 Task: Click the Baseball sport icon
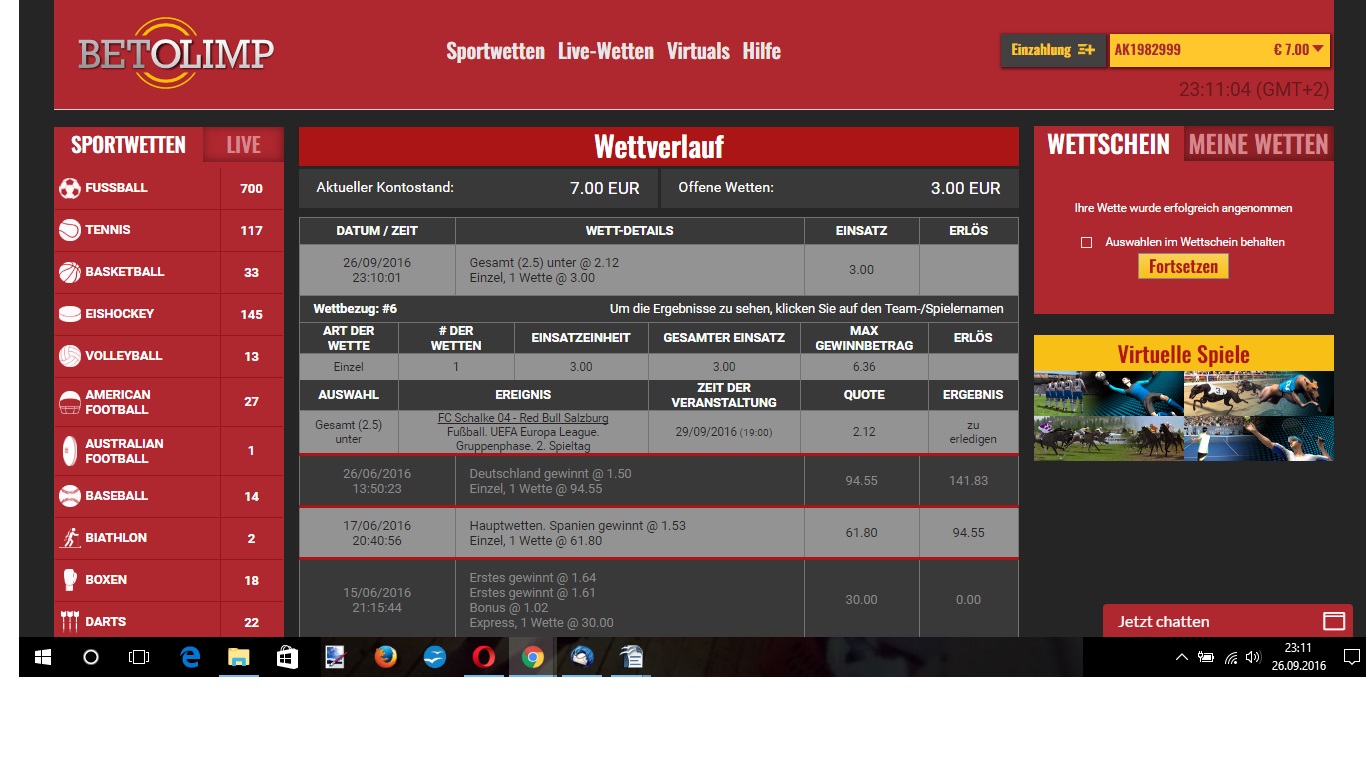click(x=70, y=496)
